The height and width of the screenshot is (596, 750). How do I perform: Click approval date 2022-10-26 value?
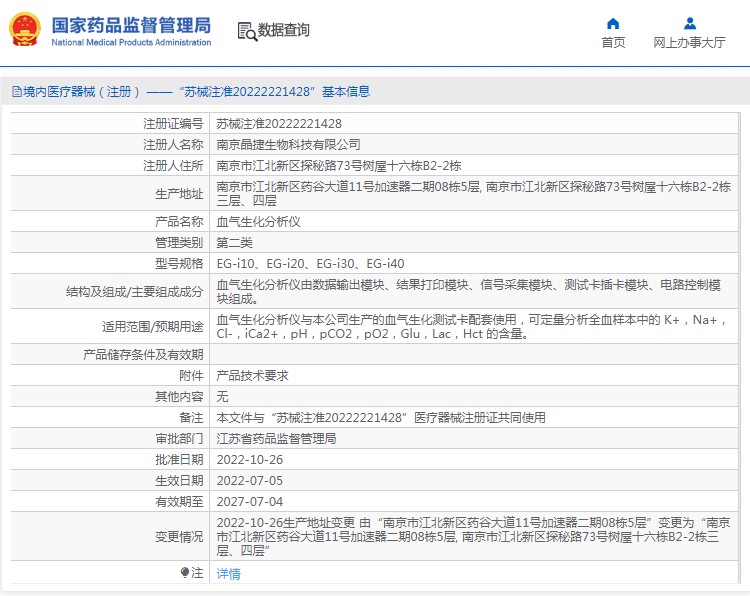pos(250,460)
